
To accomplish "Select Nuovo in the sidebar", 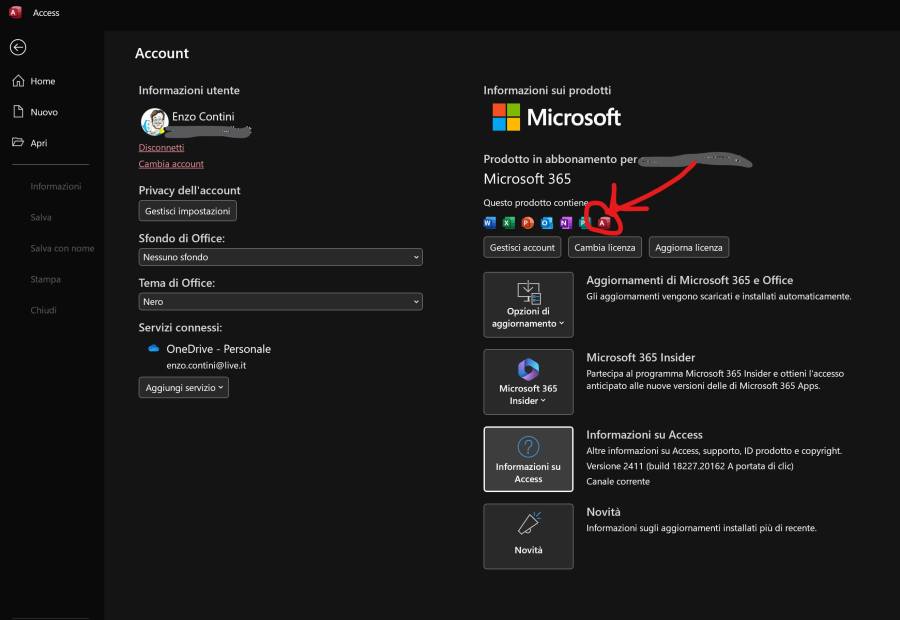I will coord(43,112).
